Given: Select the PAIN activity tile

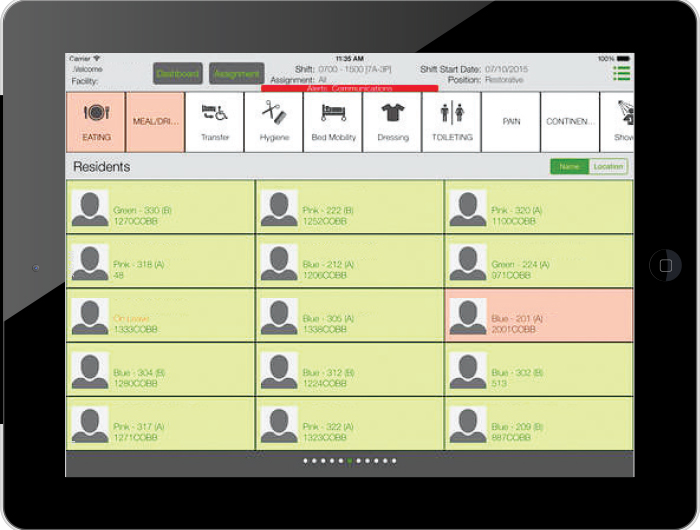Looking at the screenshot, I should coord(511,122).
